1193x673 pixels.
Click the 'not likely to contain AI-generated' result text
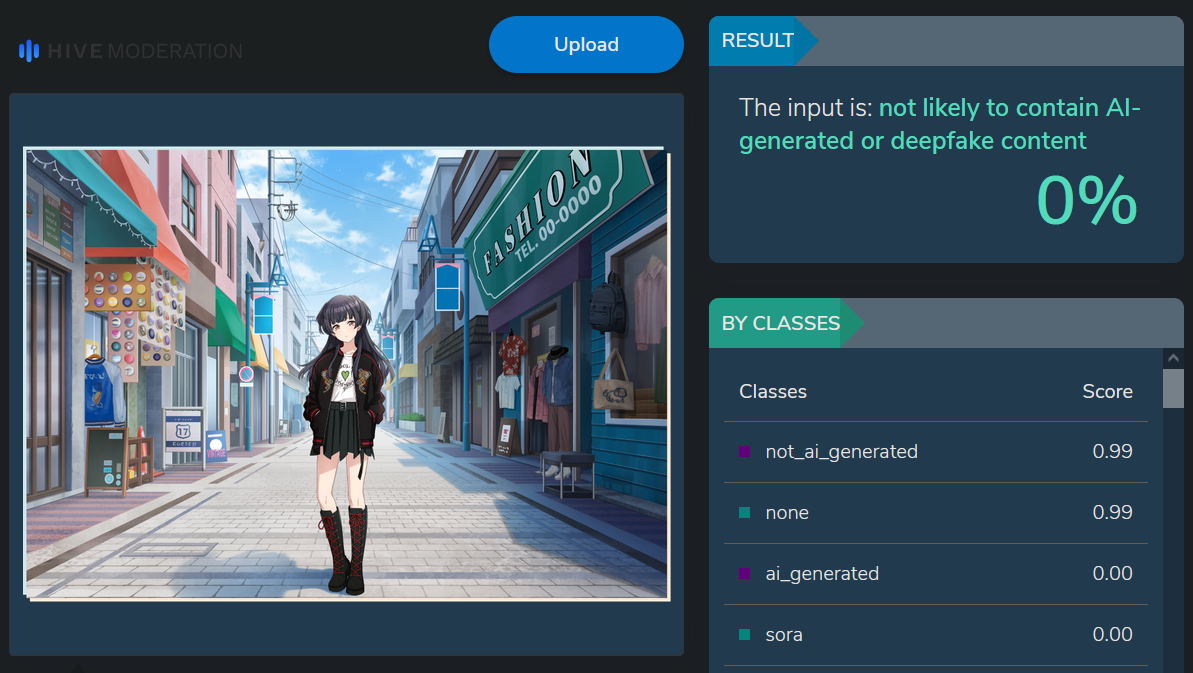[x=940, y=124]
